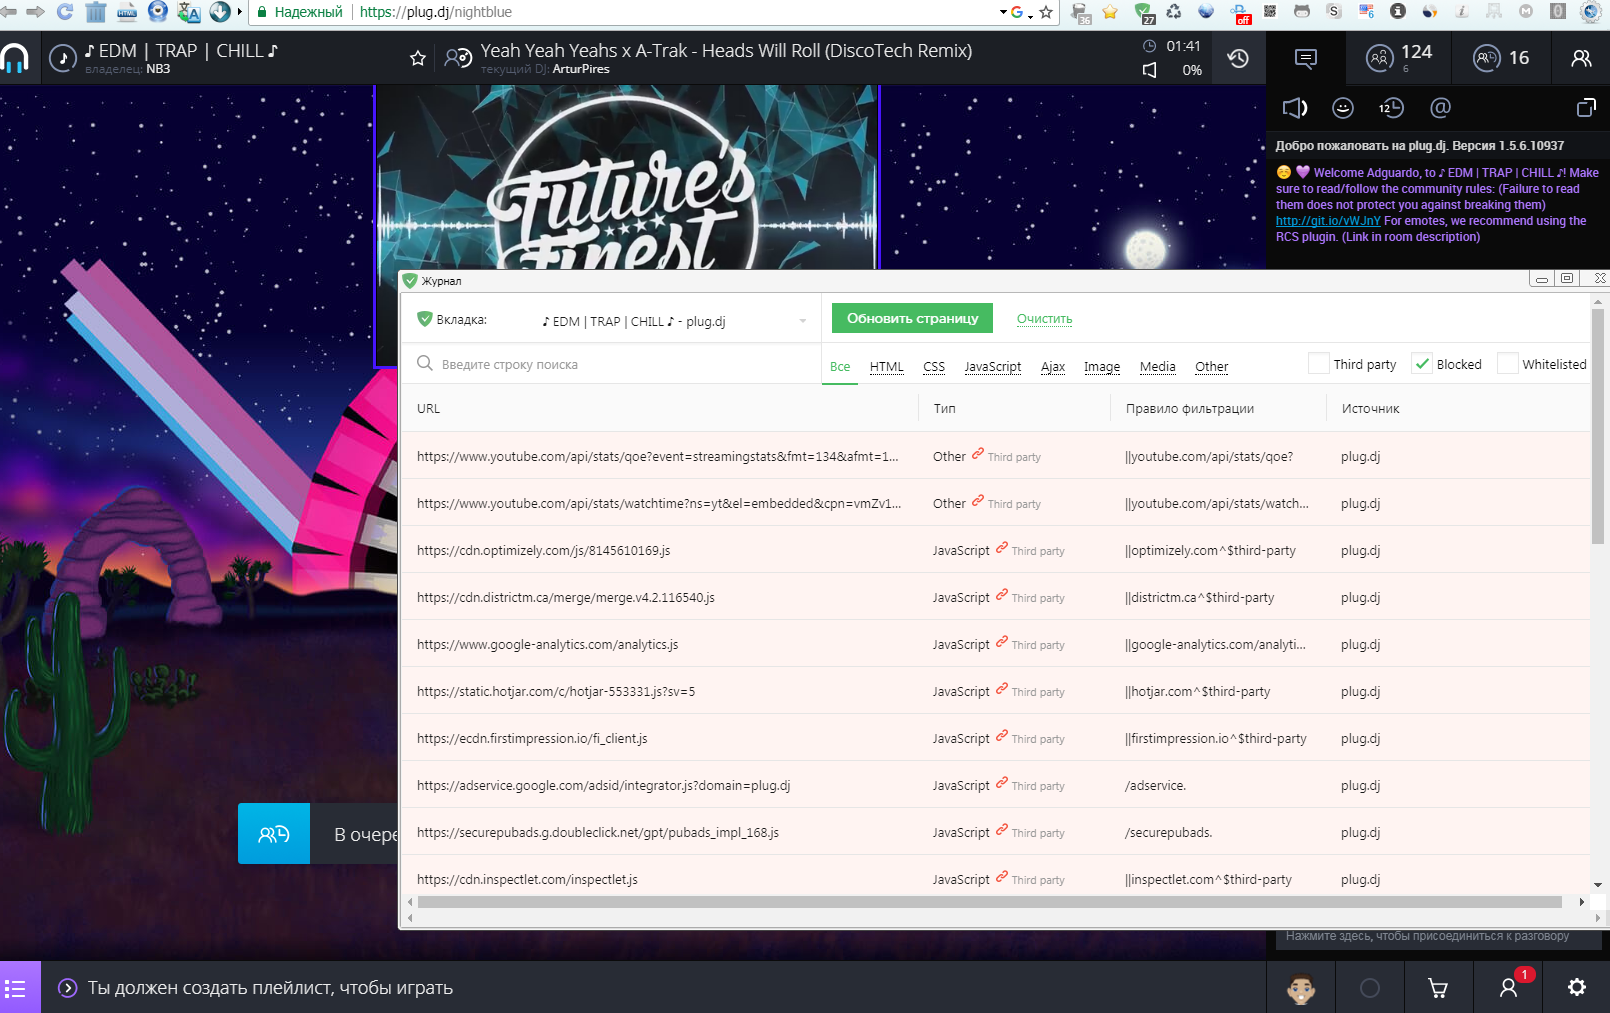This screenshot has height=1013, width=1610.
Task: Switch to the Ajax filter tab
Action: (1053, 367)
